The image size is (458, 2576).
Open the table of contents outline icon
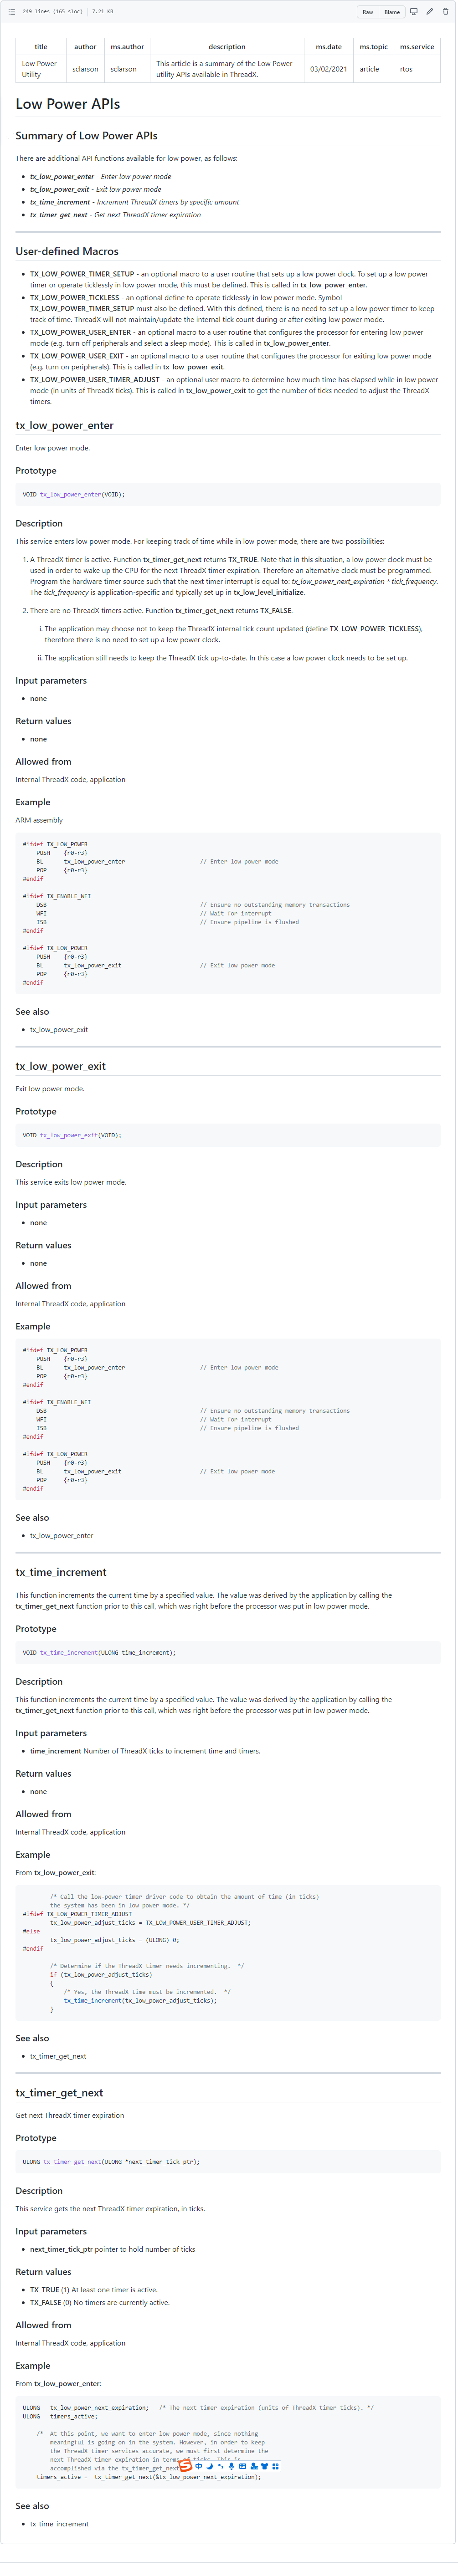(12, 12)
